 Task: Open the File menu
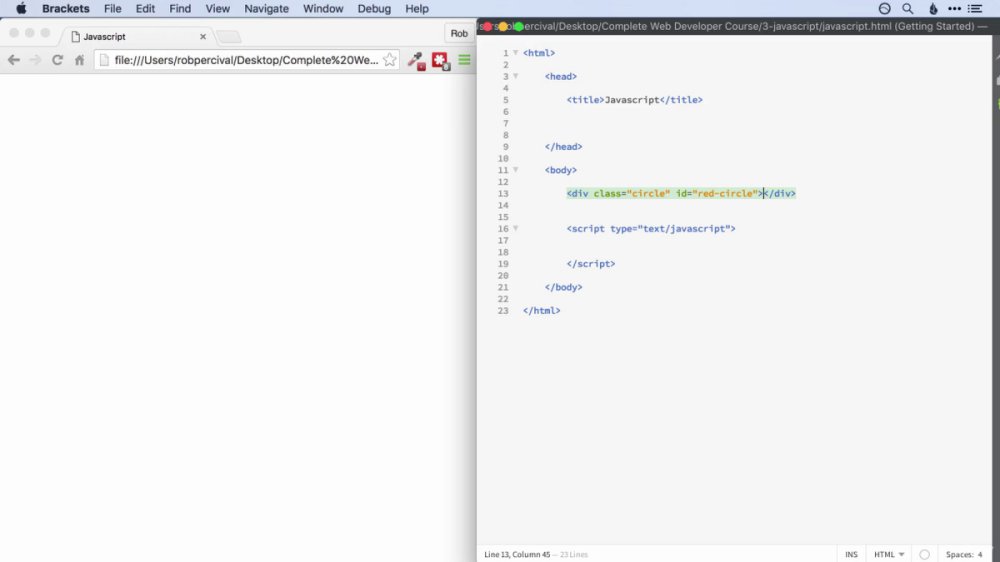113,9
